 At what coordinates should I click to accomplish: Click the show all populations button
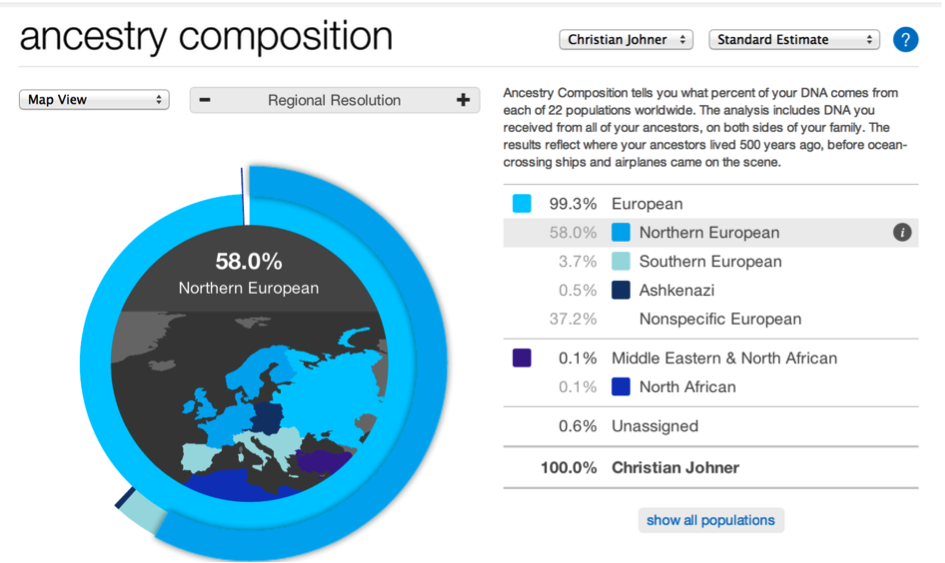[x=711, y=520]
